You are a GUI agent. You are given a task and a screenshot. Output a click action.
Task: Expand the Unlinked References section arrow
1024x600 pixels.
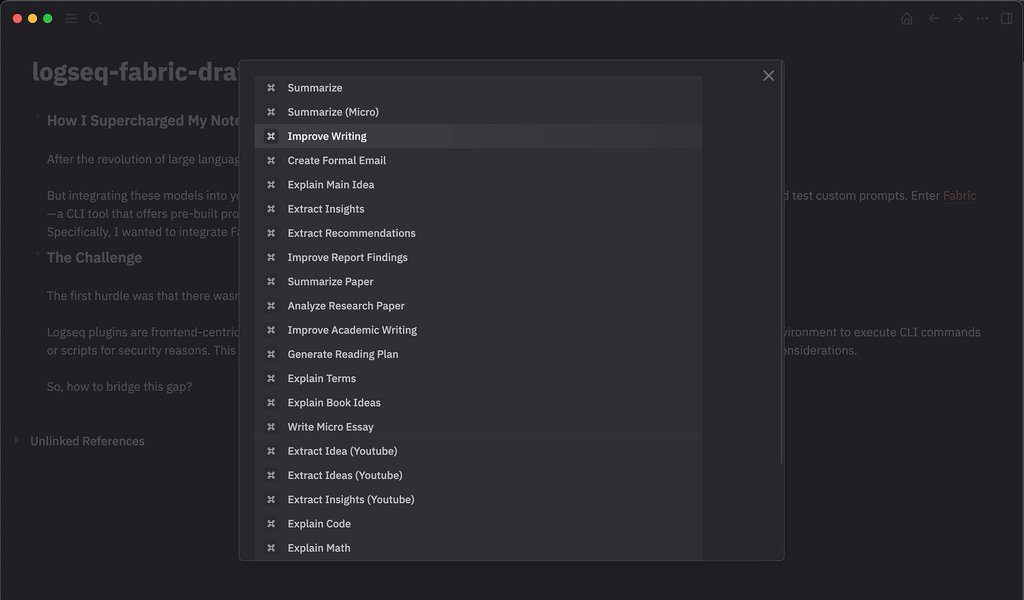(16, 441)
